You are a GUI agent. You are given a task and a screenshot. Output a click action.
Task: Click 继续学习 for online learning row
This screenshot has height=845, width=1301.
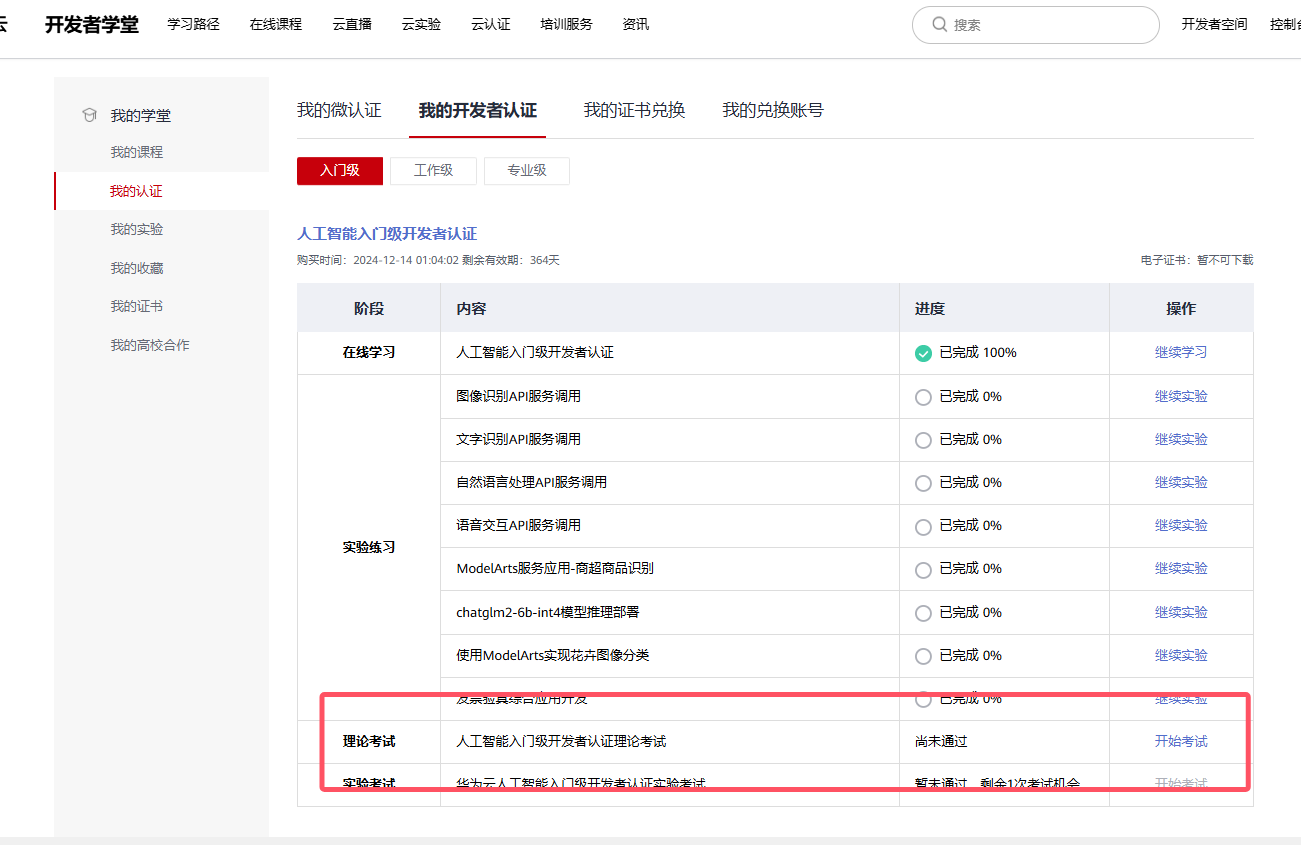tap(1181, 353)
